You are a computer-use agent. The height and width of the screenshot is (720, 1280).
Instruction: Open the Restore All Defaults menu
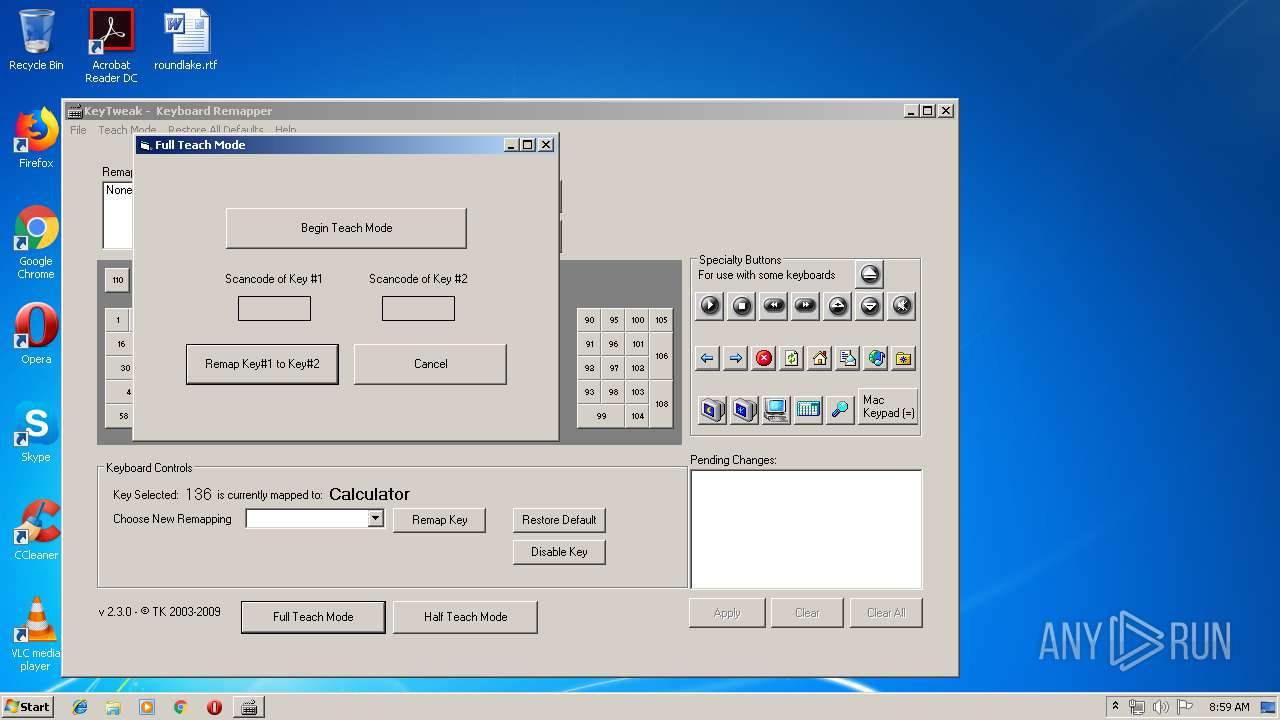[x=216, y=130]
